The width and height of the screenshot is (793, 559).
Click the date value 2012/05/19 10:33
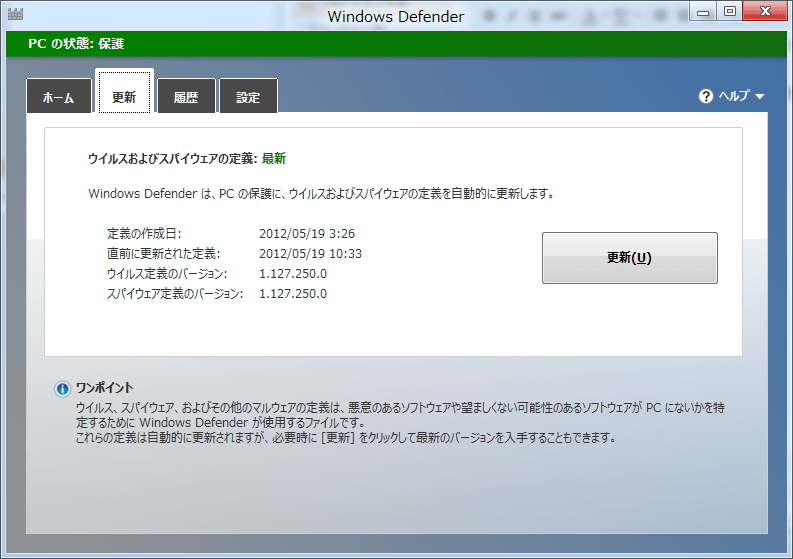coord(311,254)
